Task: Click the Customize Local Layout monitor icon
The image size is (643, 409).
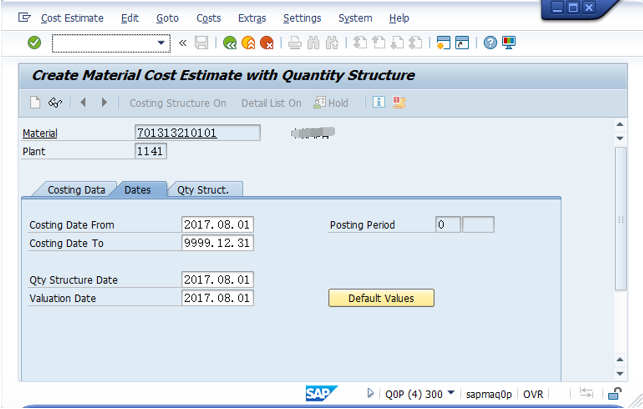Action: [509, 42]
